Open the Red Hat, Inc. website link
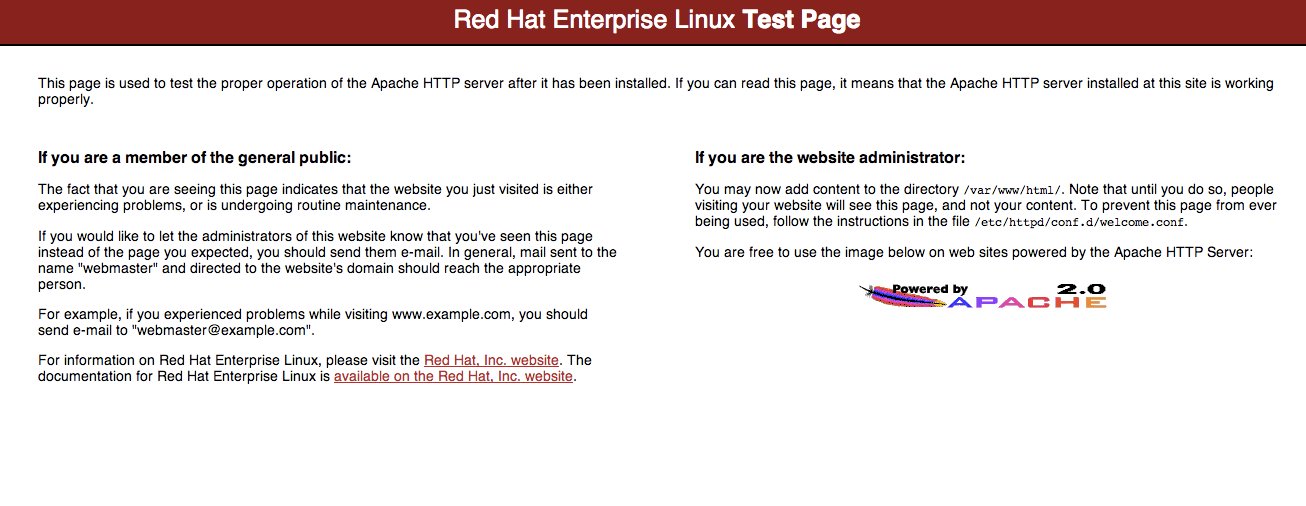The height and width of the screenshot is (506, 1306). click(491, 360)
